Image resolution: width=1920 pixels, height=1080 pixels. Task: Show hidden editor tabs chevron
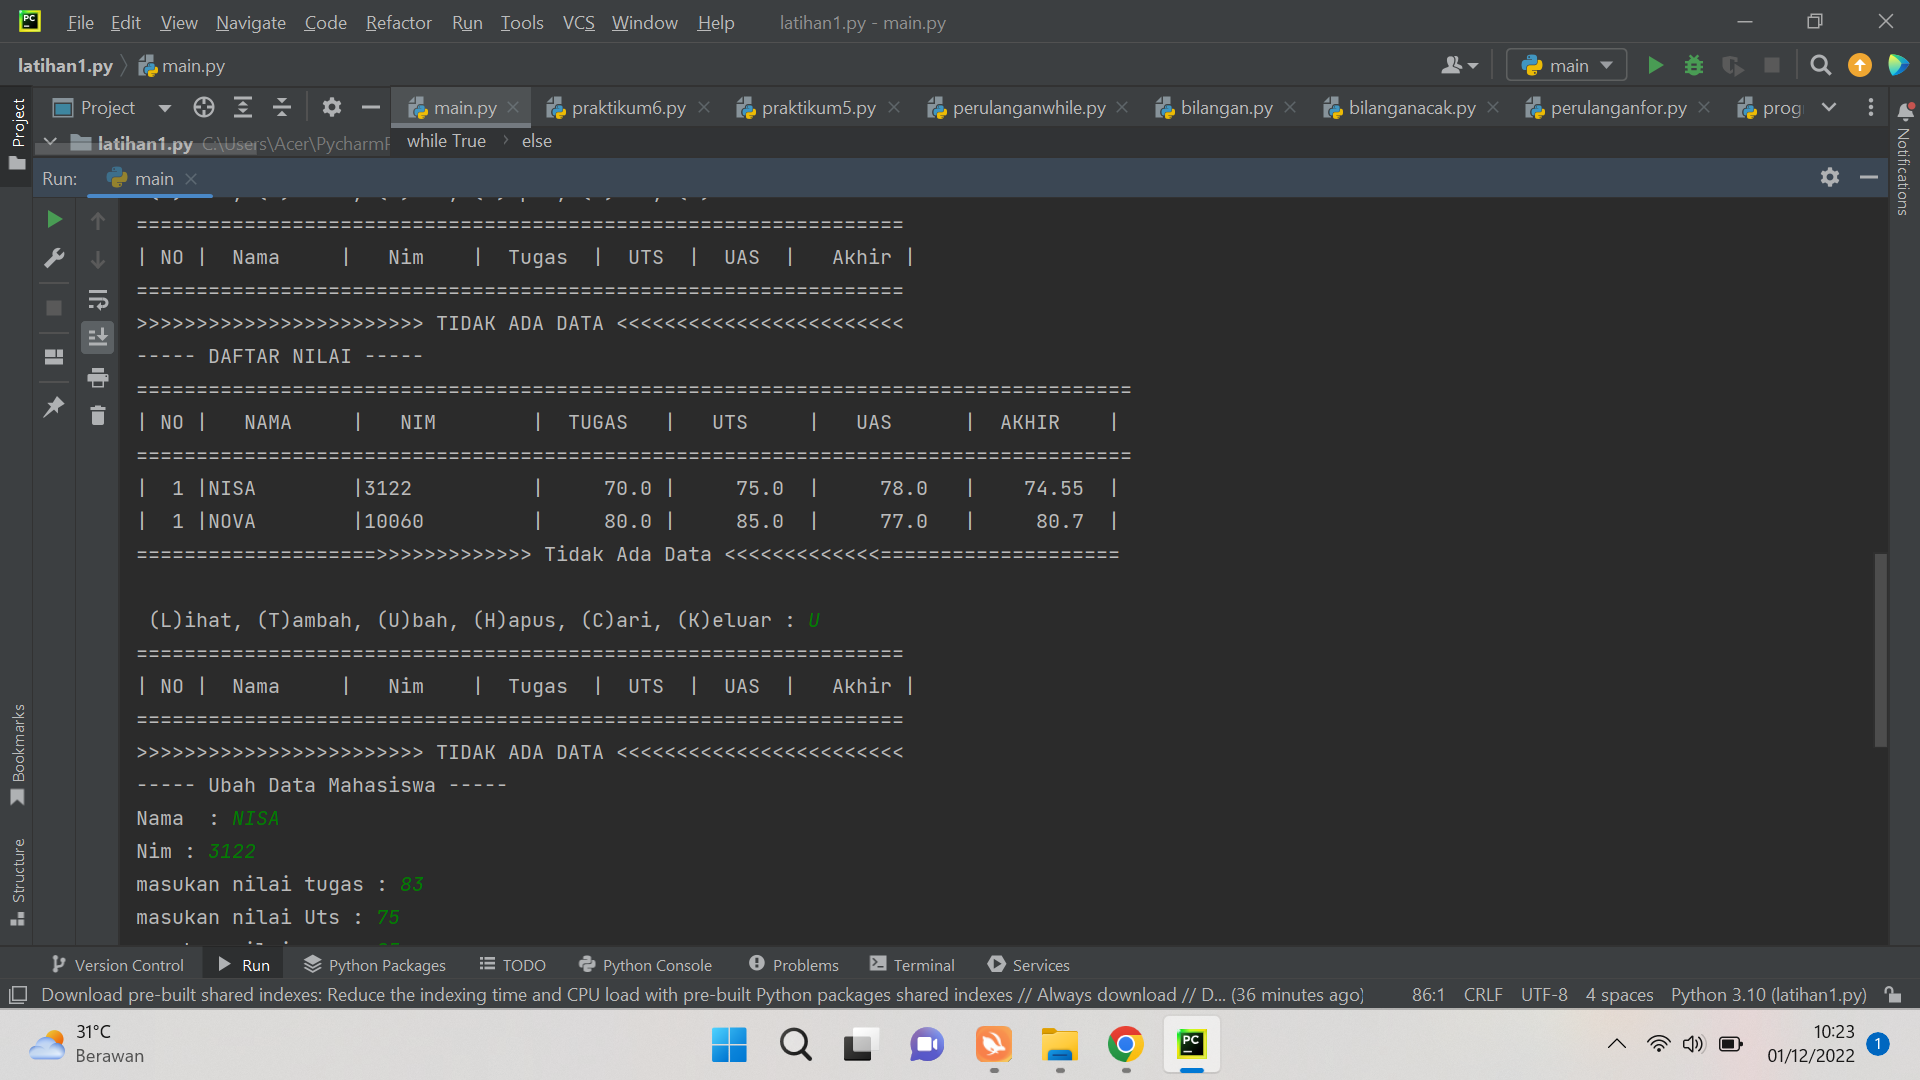pos(1829,107)
